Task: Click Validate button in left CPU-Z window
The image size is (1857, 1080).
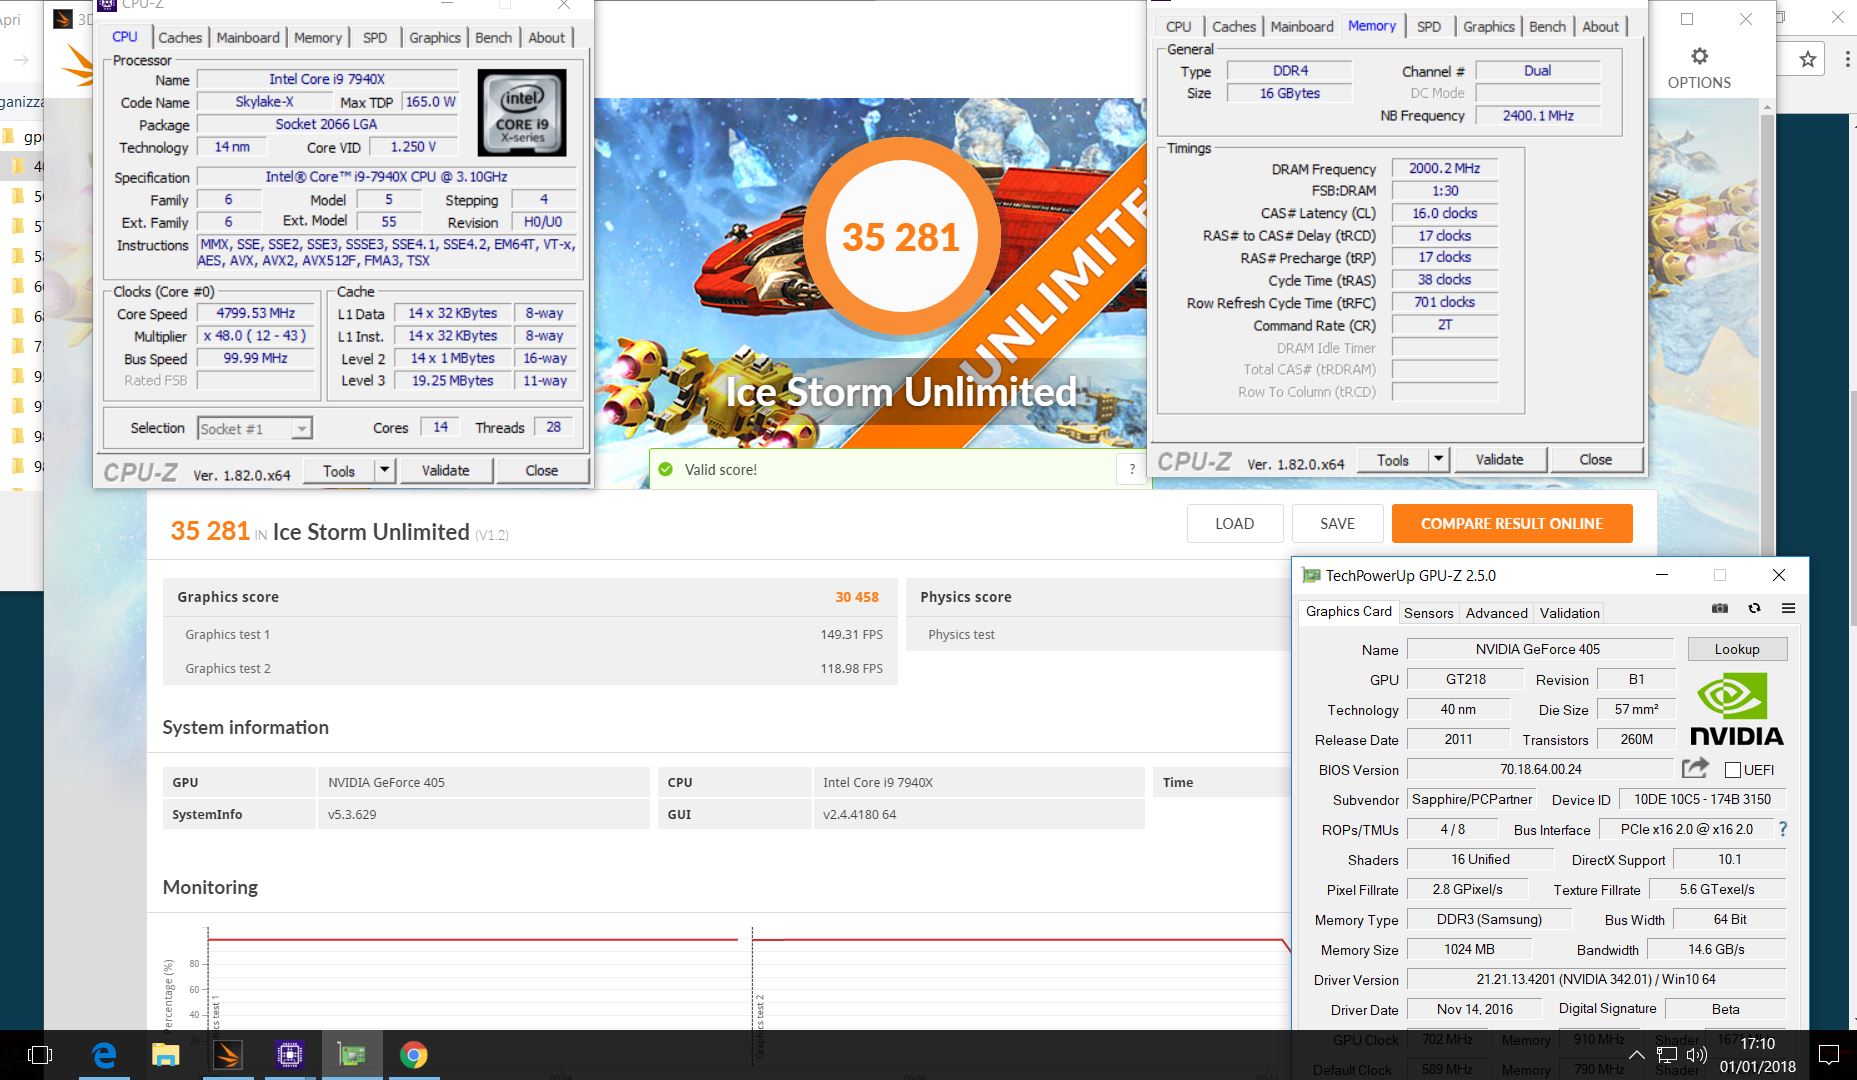Action: [x=445, y=470]
